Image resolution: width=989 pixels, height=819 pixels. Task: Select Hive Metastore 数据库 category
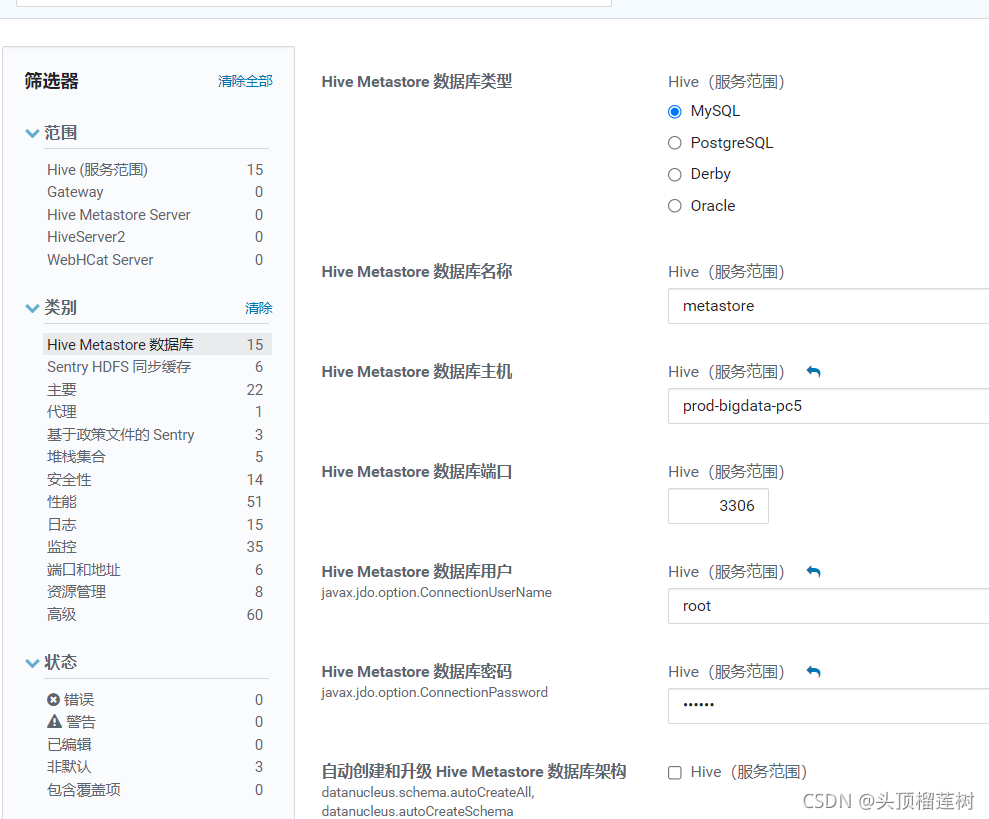coord(157,345)
